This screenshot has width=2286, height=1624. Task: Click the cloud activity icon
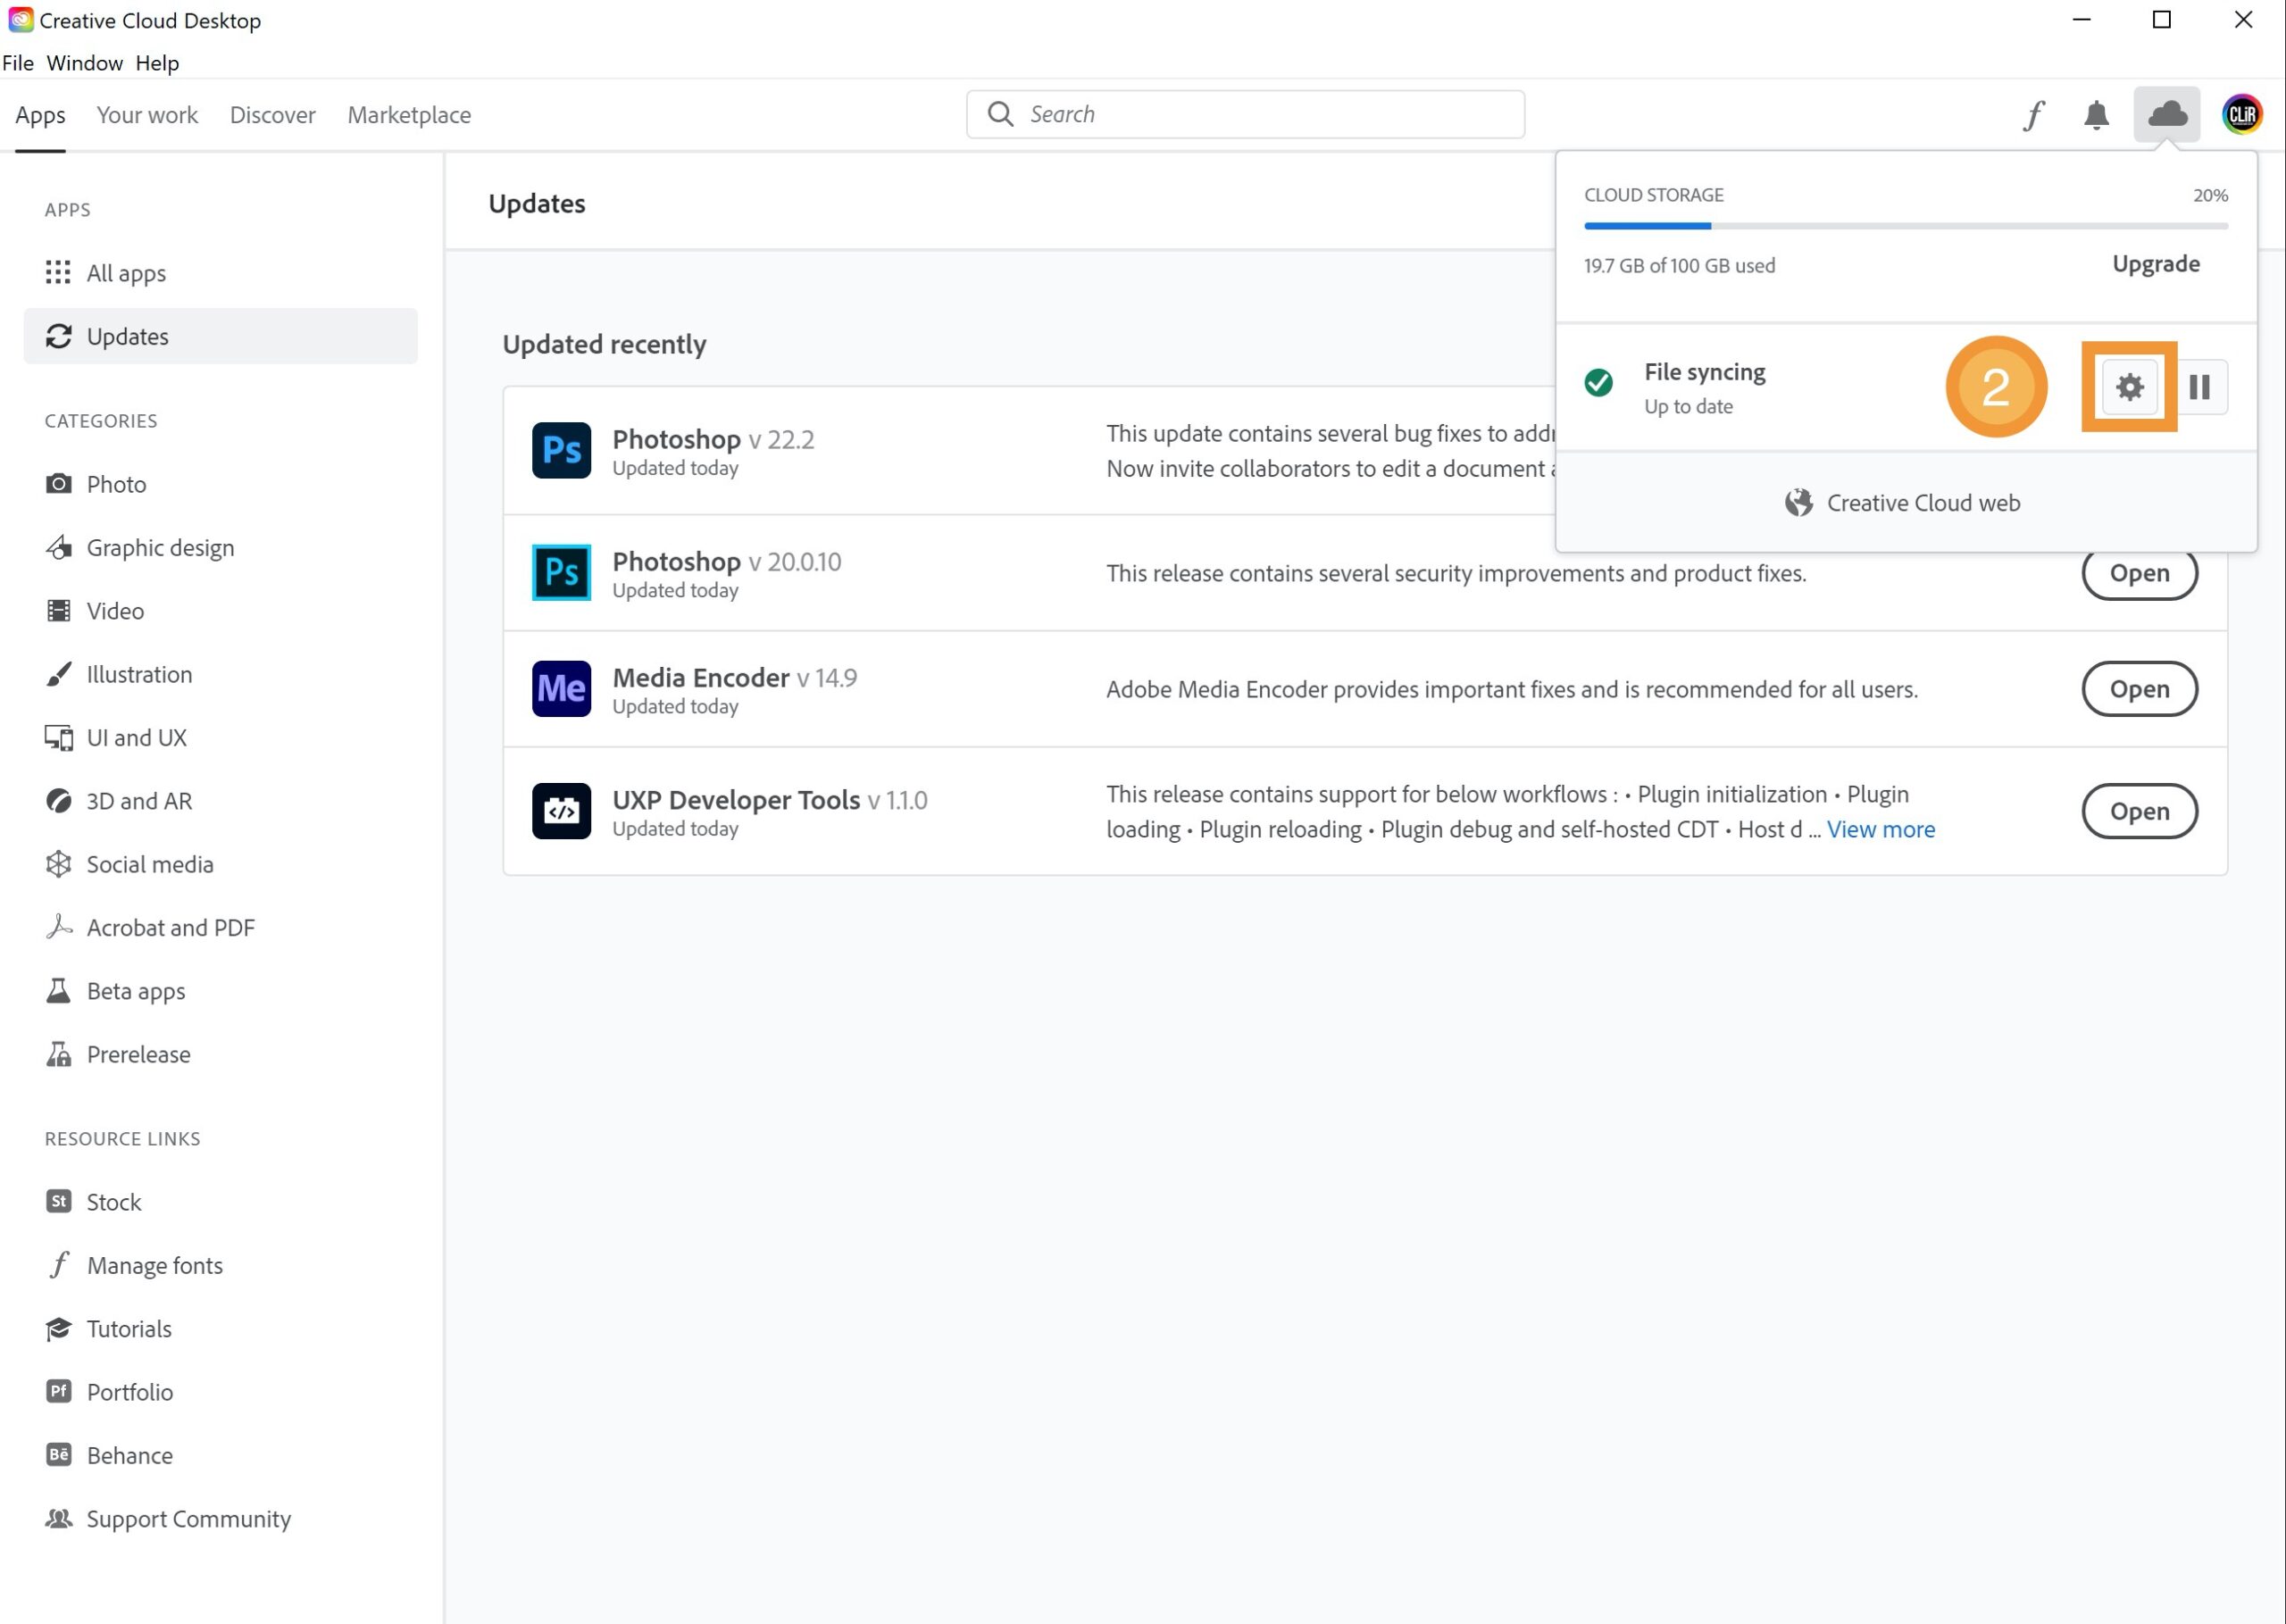click(x=2166, y=114)
